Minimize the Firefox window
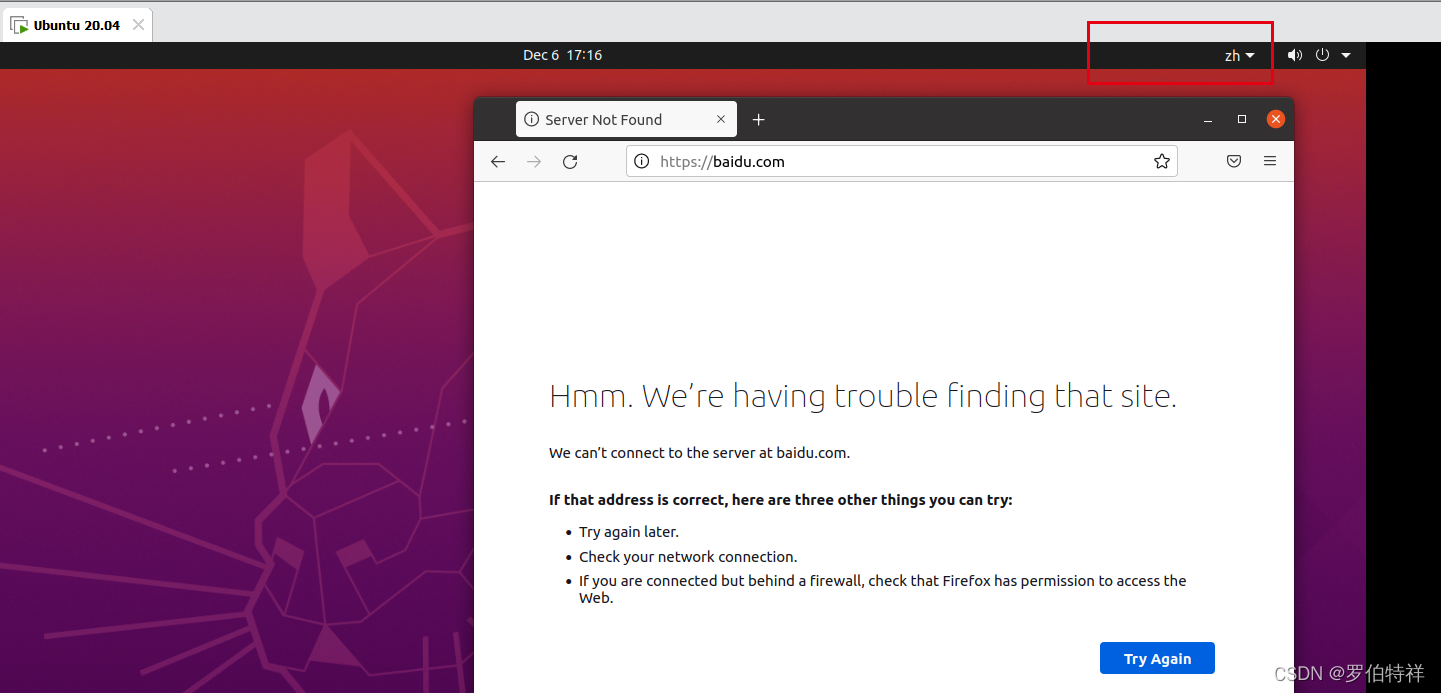Image resolution: width=1441 pixels, height=693 pixels. click(x=1208, y=119)
